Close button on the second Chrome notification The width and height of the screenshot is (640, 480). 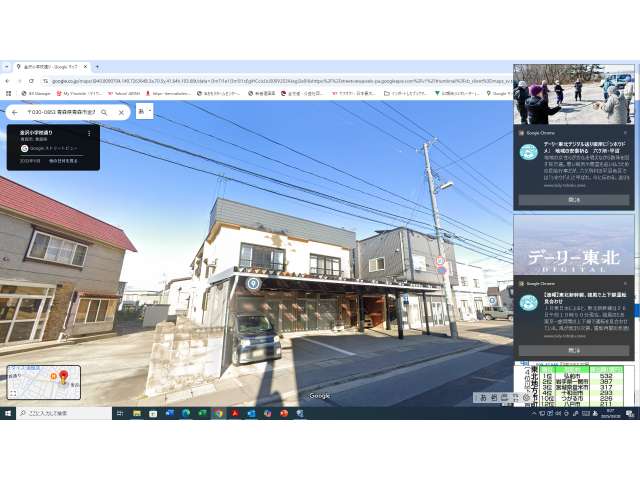tap(574, 350)
